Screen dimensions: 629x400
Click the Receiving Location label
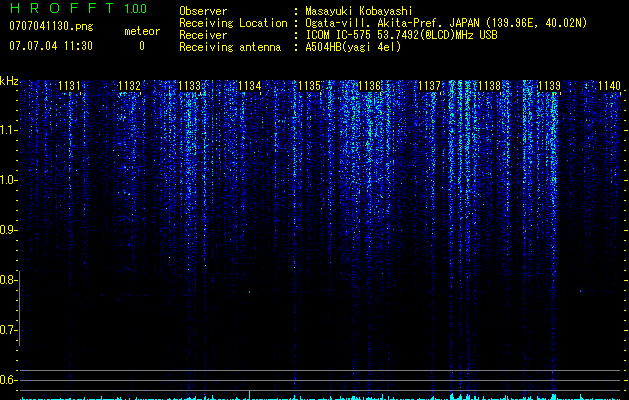233,23
